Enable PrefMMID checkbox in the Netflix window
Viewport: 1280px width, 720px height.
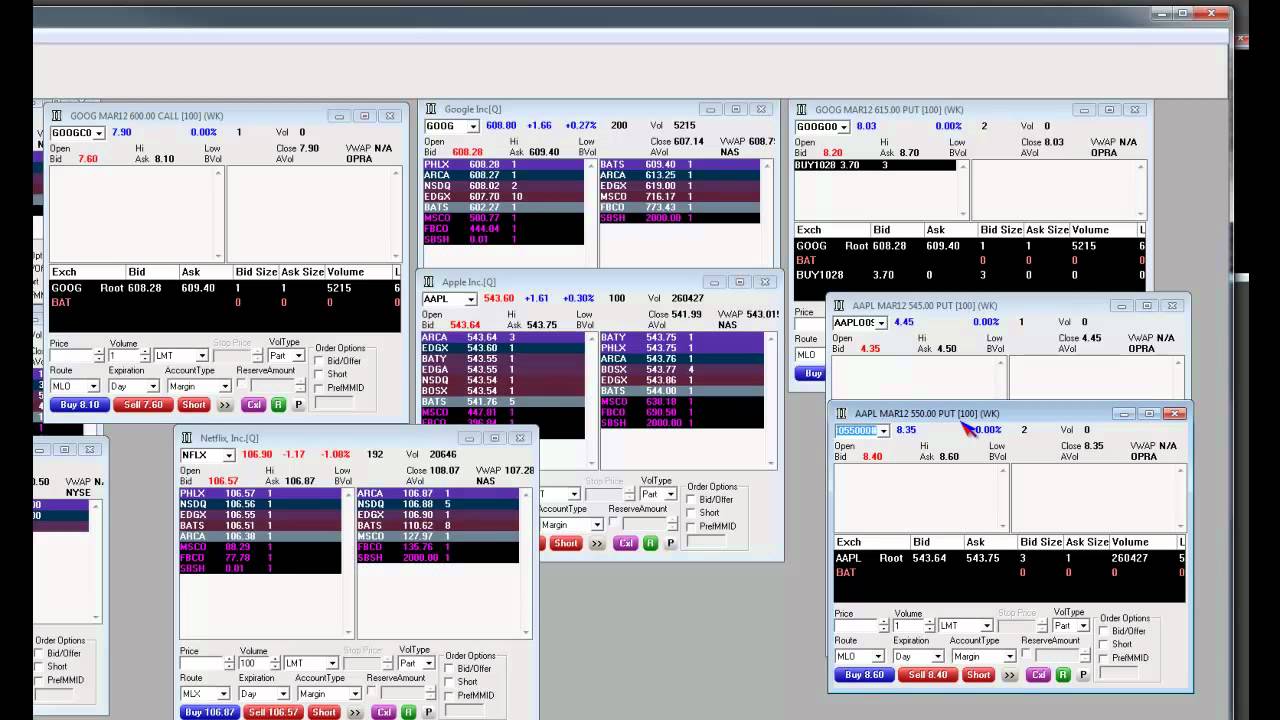coord(450,695)
